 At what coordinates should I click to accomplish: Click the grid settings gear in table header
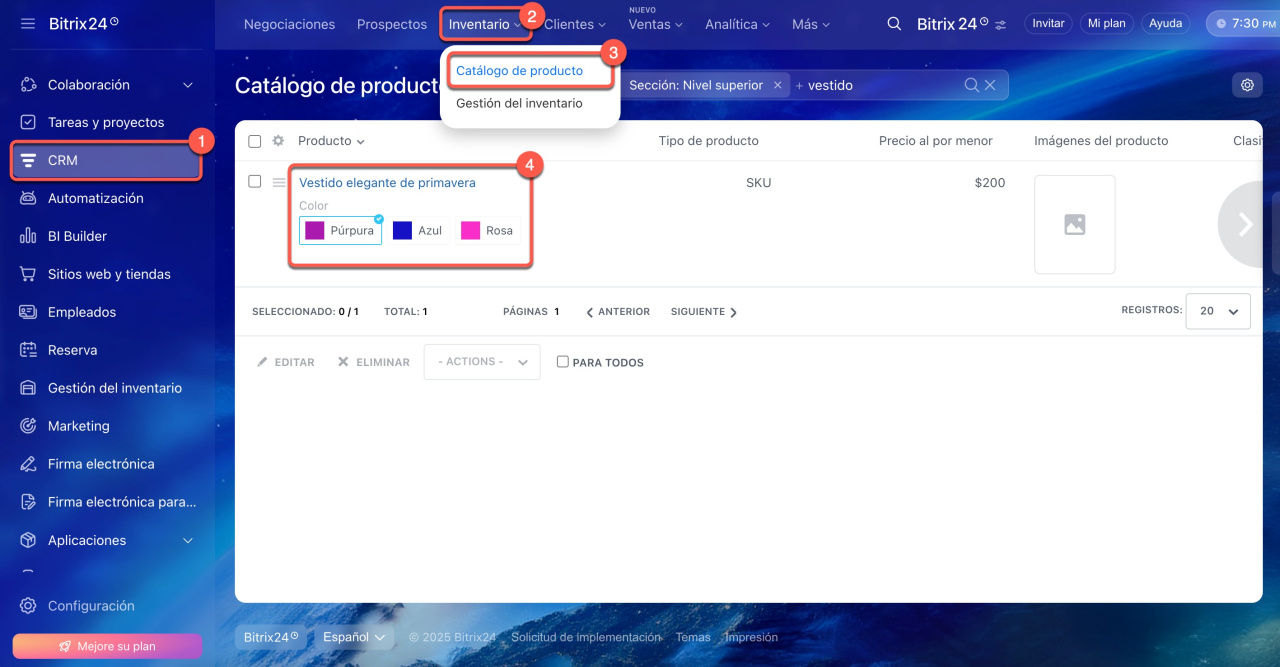tap(278, 141)
